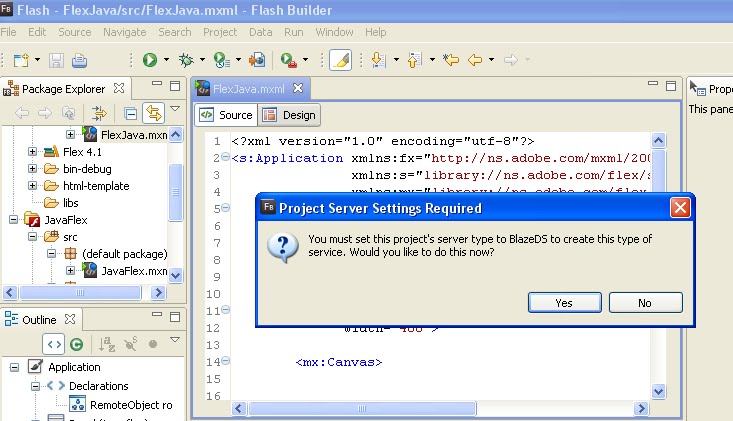Open the Outline view menu triangle
Viewport: 733px width, 421px height.
175,339
